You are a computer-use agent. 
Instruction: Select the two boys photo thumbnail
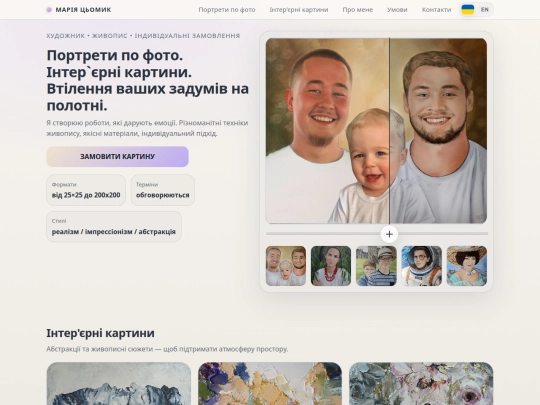point(376,266)
